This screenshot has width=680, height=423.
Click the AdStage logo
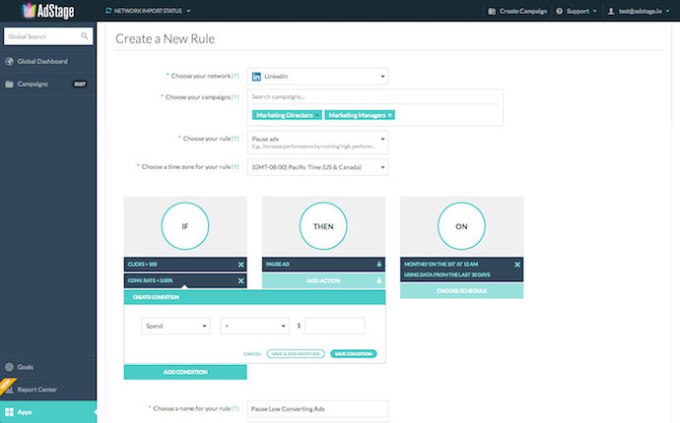pos(49,11)
